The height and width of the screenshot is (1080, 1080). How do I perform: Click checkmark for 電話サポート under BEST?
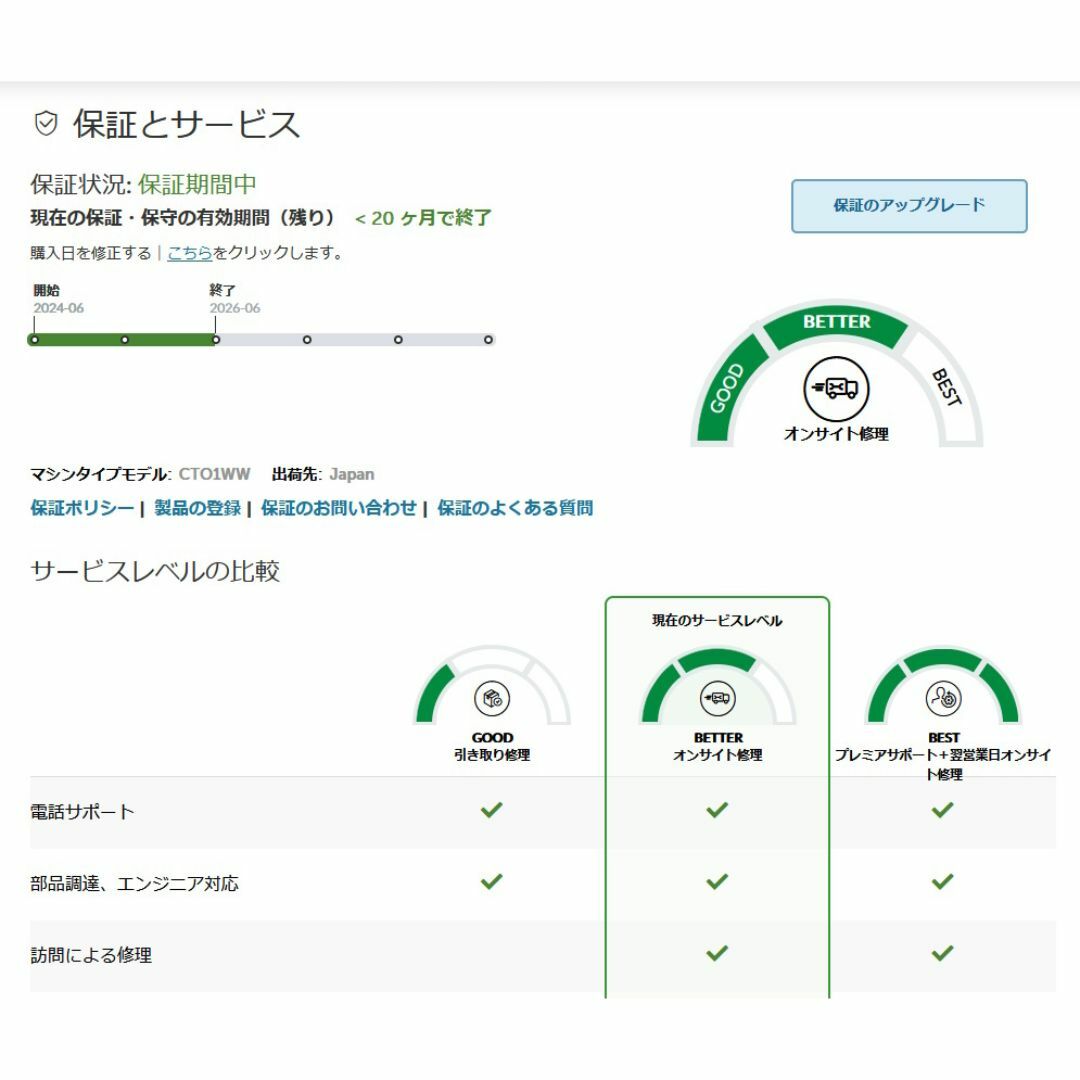(942, 810)
